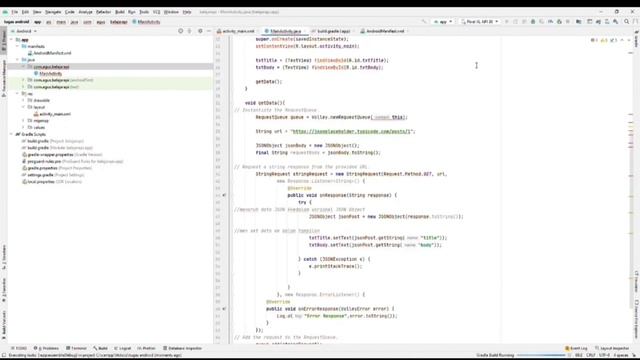Open the app run configuration dropdown
This screenshot has height=360, width=640.
point(442,22)
